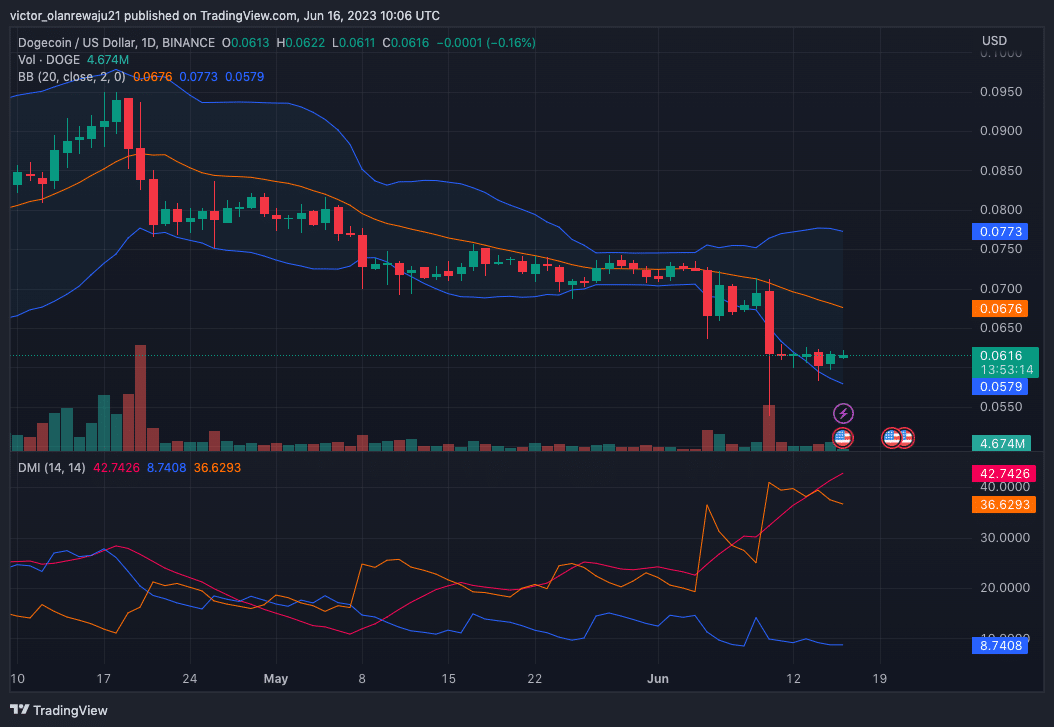Viewport: 1054px width, 727px height.
Task: Click the USD currency label on price axis
Action: point(994,41)
